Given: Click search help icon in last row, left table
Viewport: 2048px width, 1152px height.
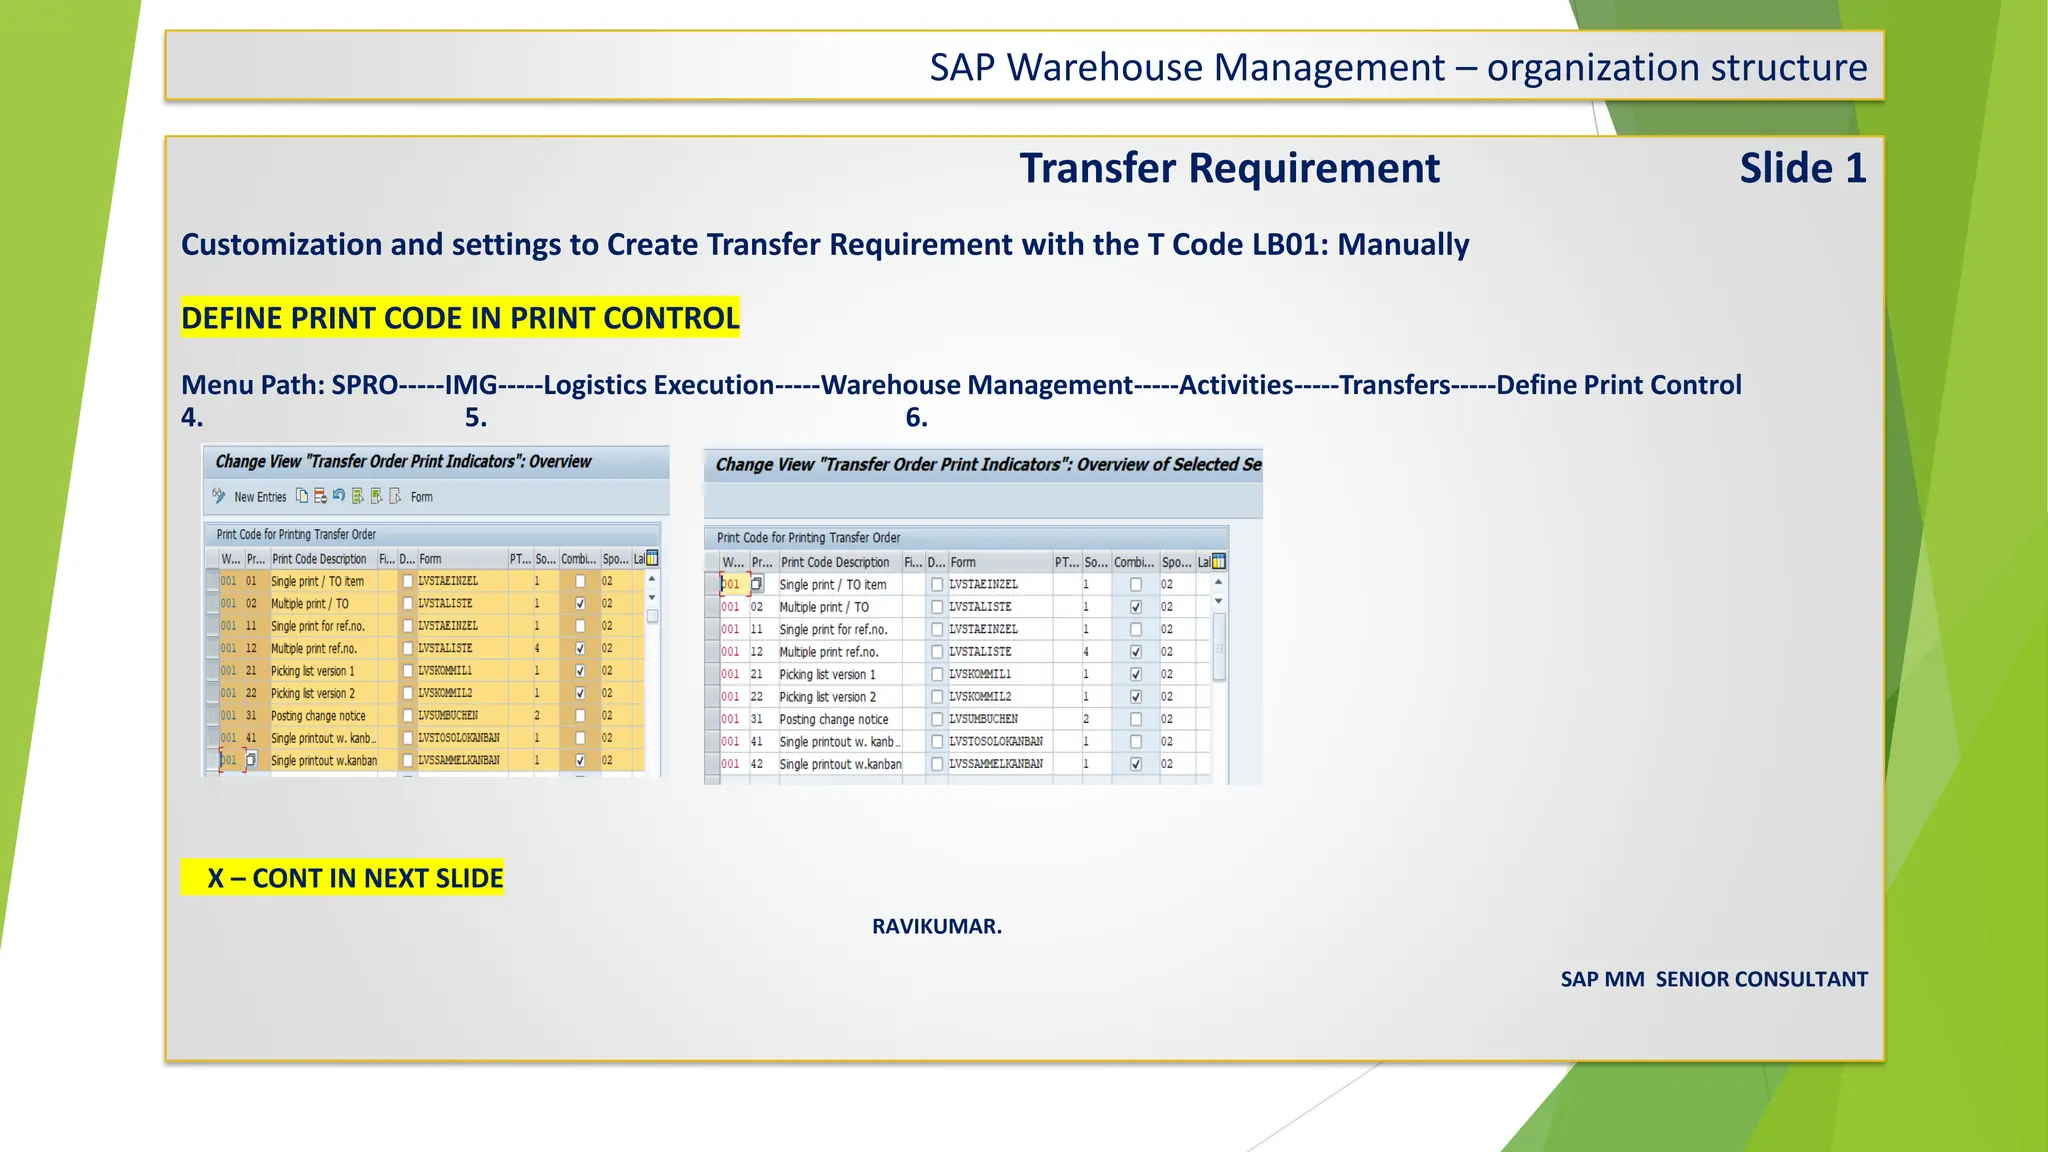Looking at the screenshot, I should pyautogui.click(x=251, y=760).
